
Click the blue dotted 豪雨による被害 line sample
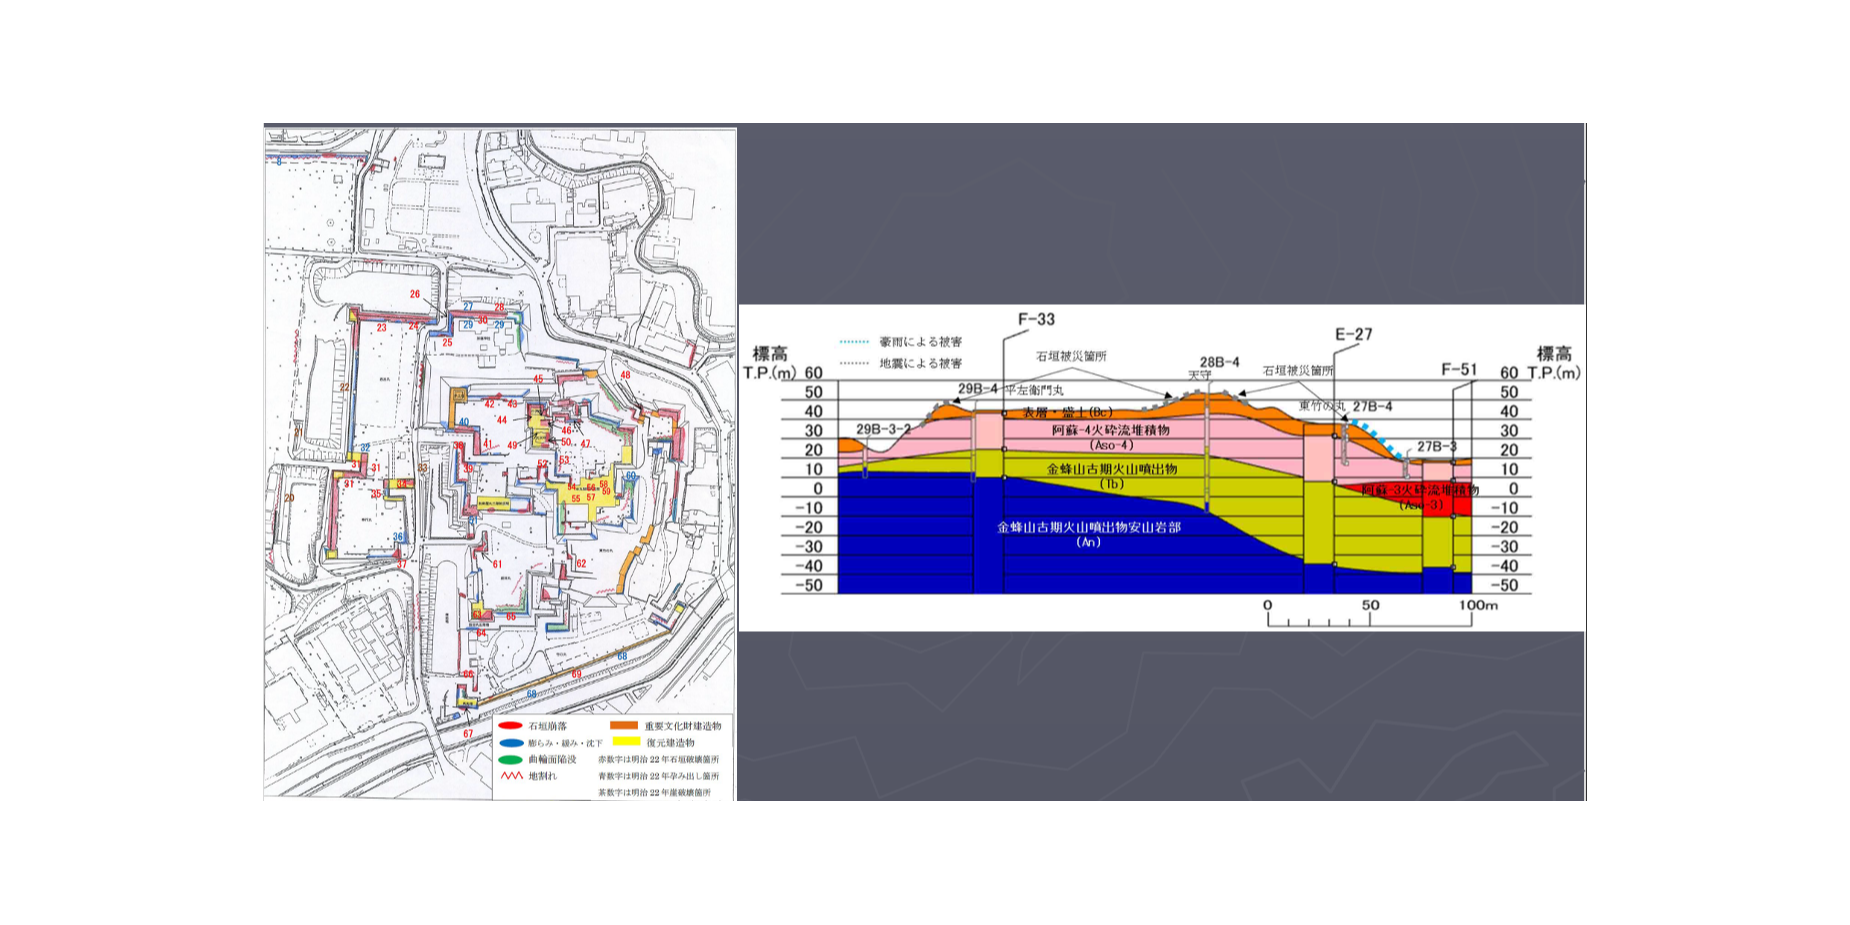pyautogui.click(x=855, y=342)
